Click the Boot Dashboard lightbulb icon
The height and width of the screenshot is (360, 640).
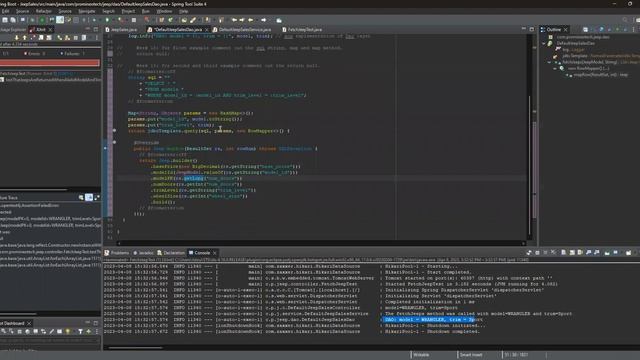68,331
